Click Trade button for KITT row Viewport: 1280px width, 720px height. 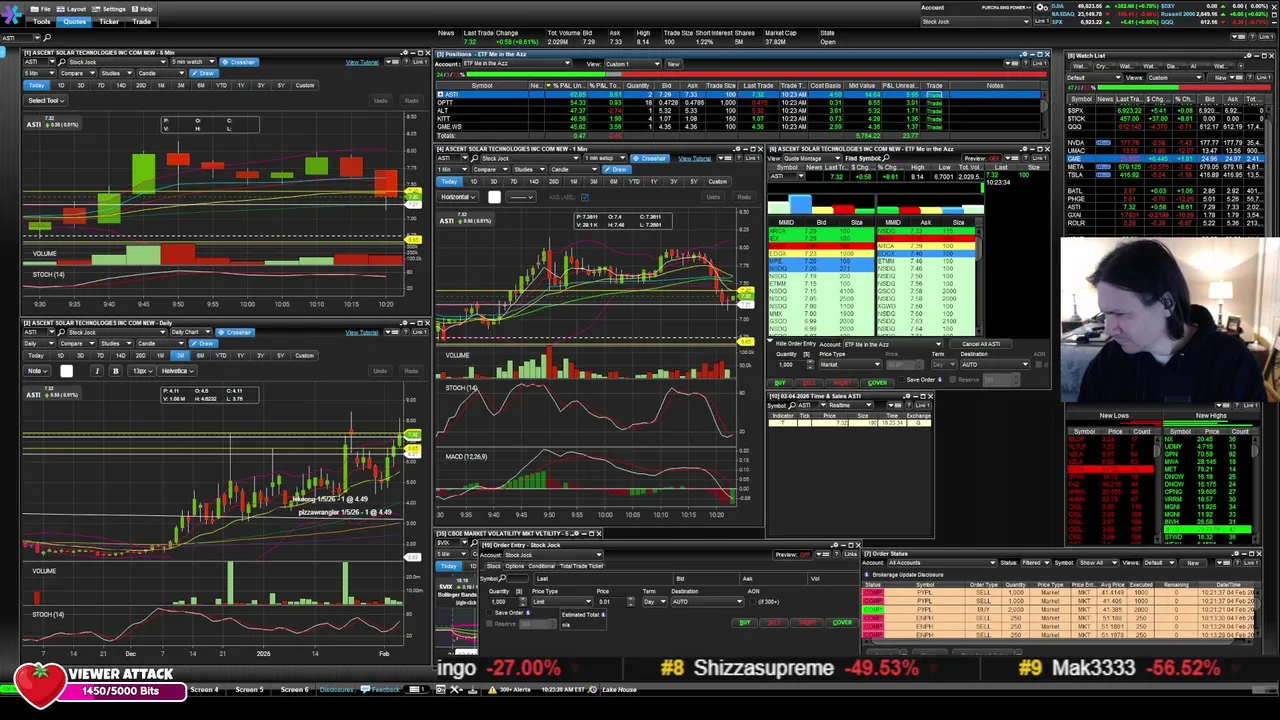[x=935, y=119]
